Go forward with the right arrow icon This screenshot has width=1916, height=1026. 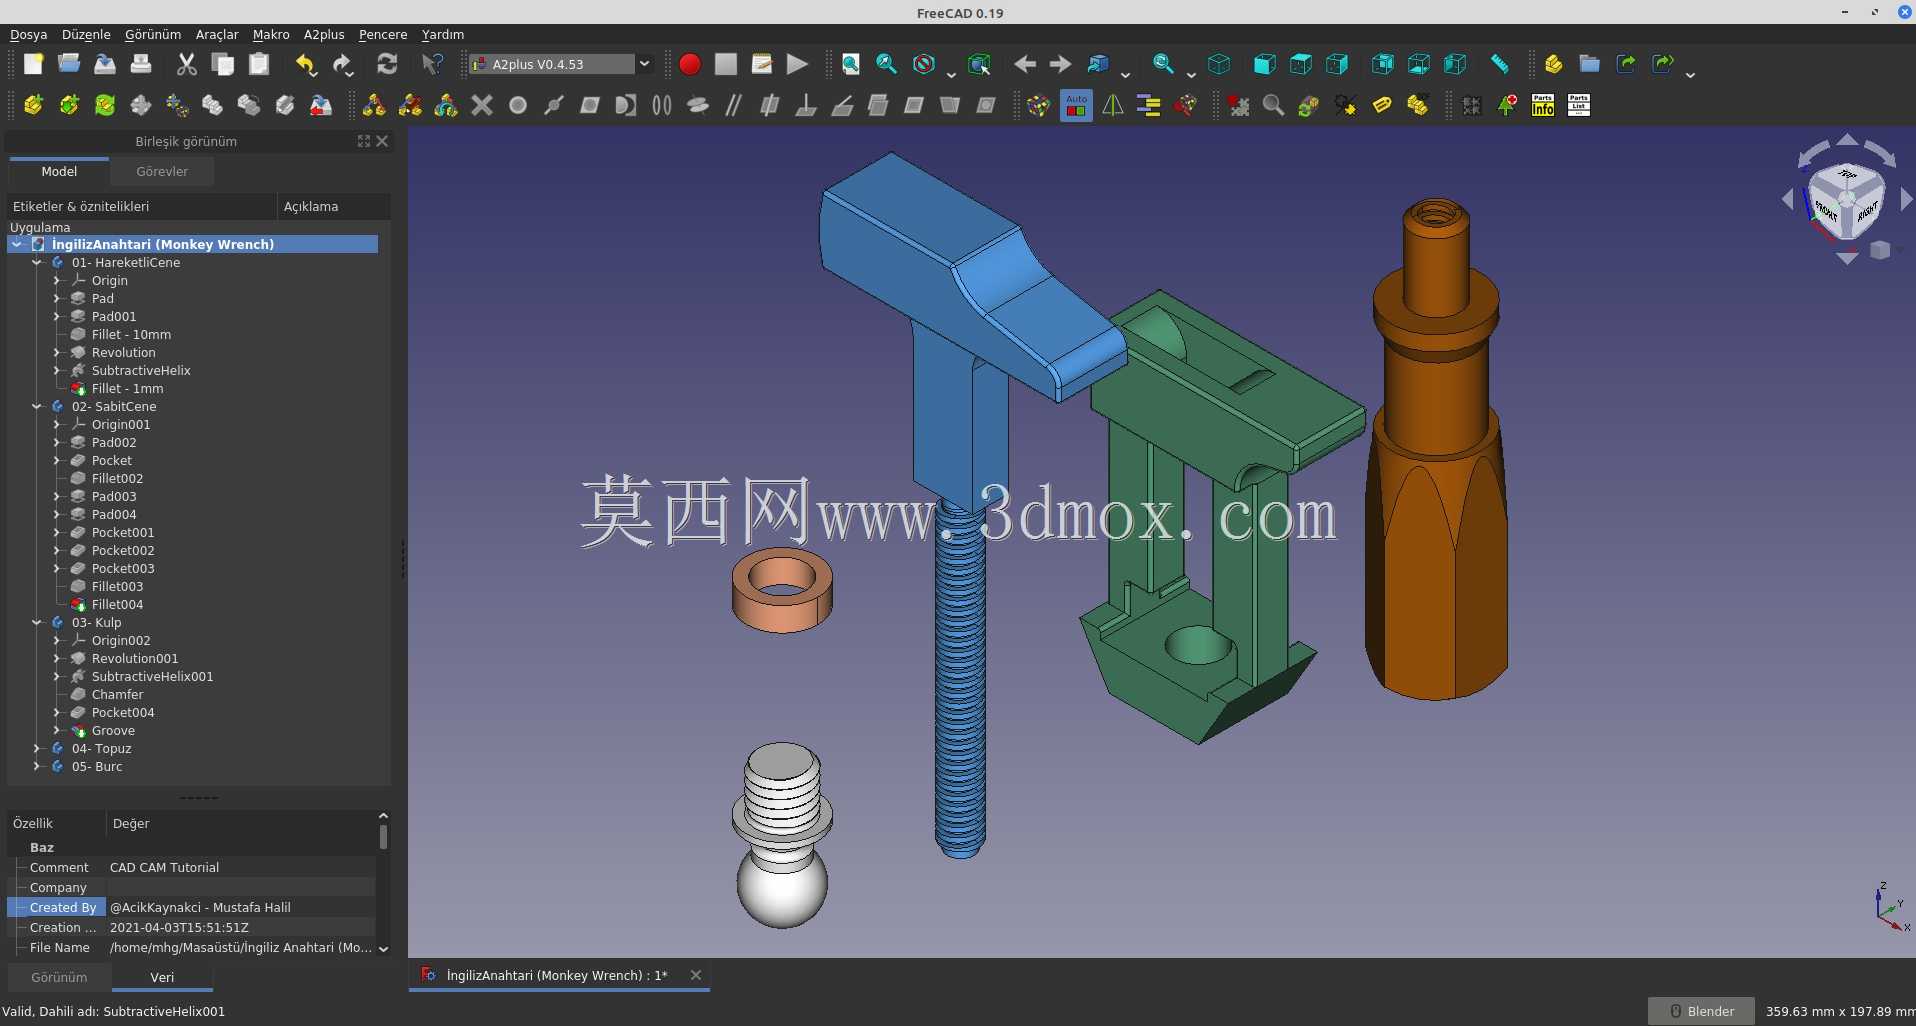1061,64
